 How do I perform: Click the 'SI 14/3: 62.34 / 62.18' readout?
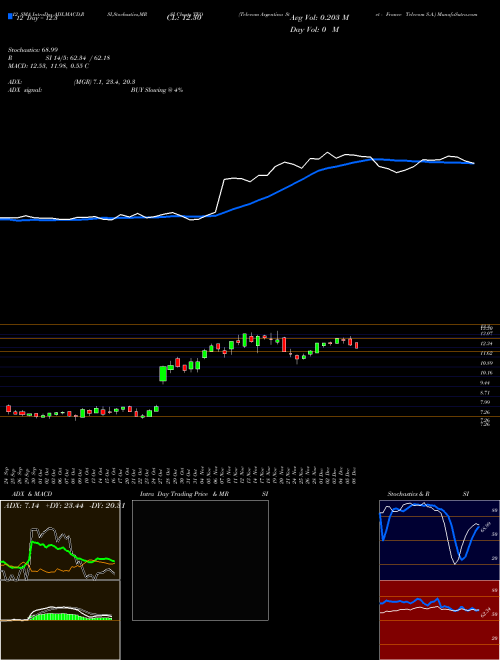(x=78, y=58)
